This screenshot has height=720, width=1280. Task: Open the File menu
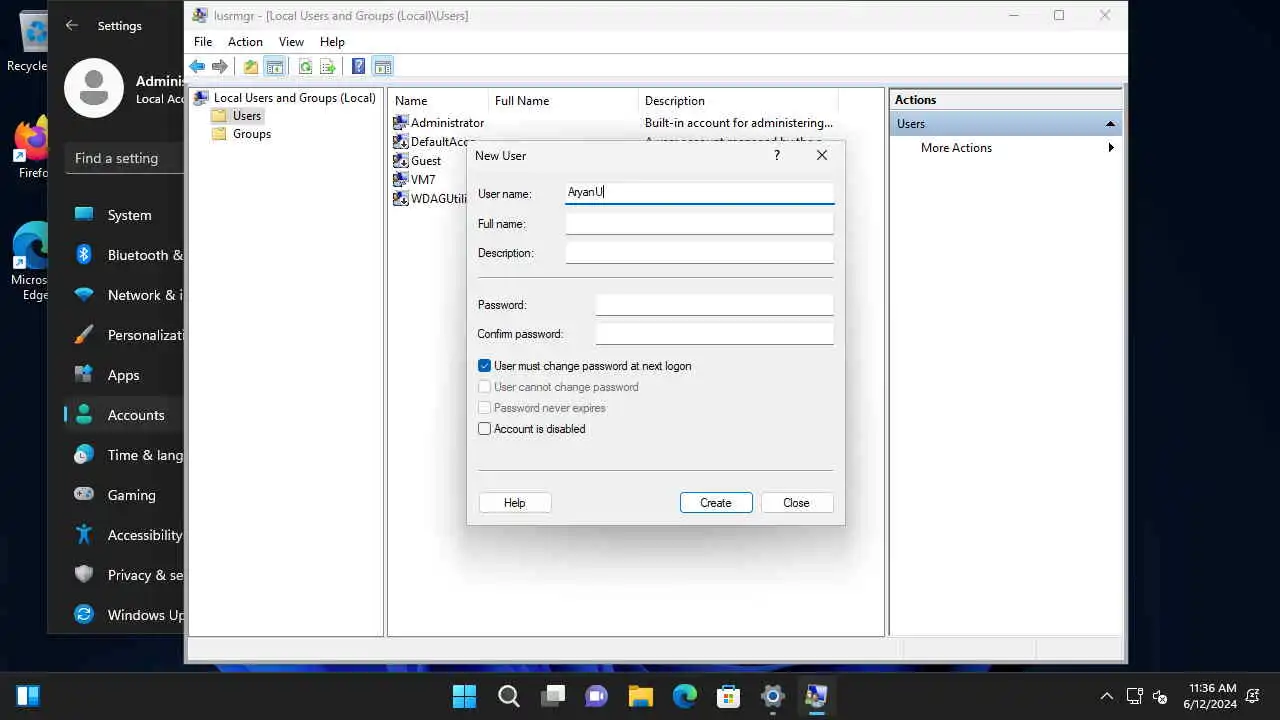(203, 42)
